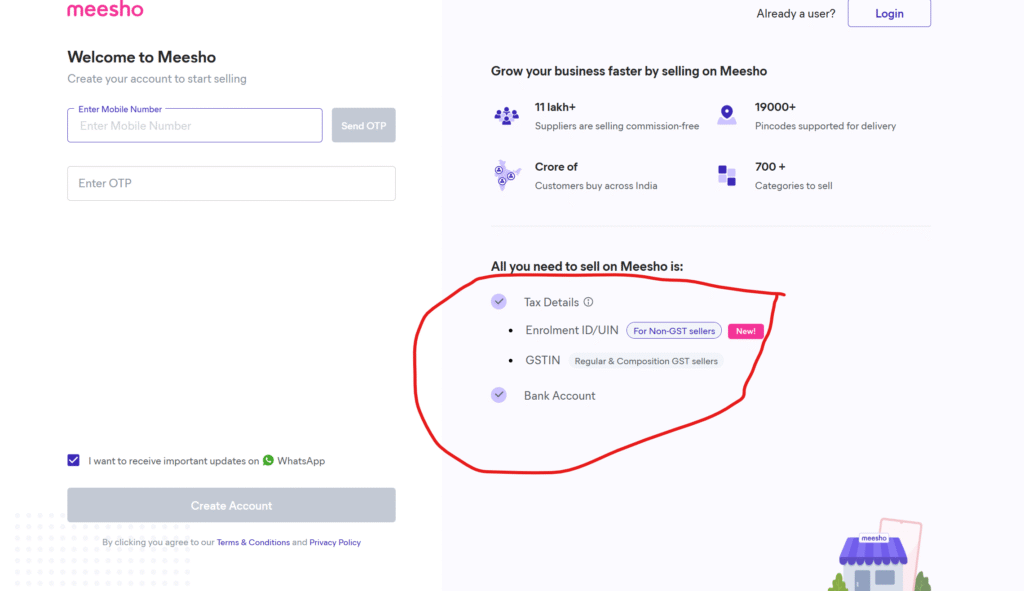This screenshot has width=1024, height=591.
Task: Click the Login button
Action: (889, 13)
